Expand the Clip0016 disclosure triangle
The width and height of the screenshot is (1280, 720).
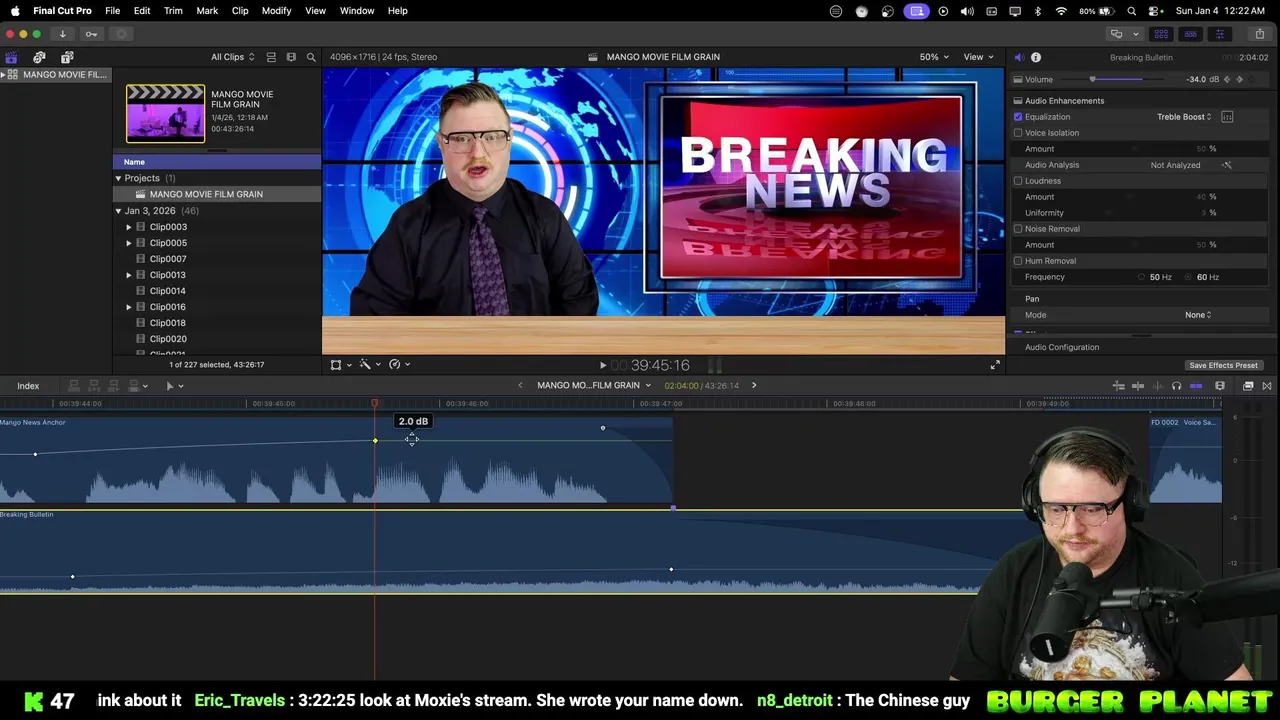pyautogui.click(x=129, y=307)
